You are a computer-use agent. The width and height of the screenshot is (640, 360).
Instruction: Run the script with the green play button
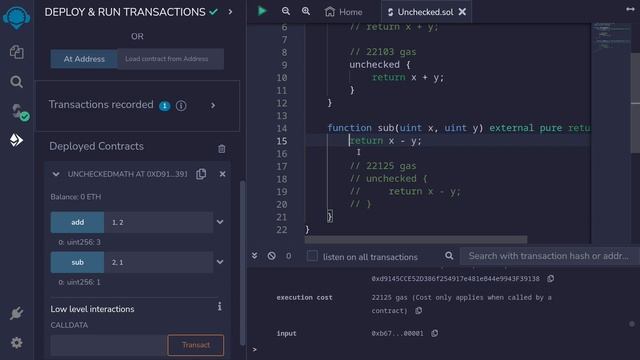pyautogui.click(x=262, y=11)
